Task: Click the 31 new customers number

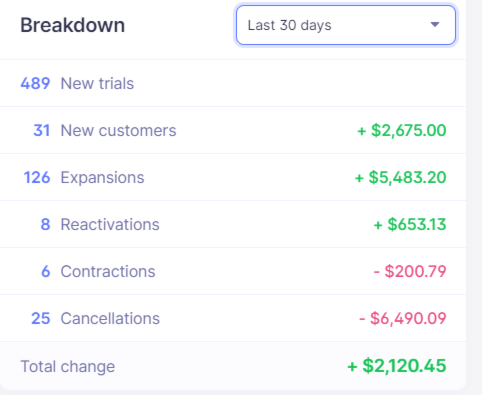Action: click(x=41, y=130)
